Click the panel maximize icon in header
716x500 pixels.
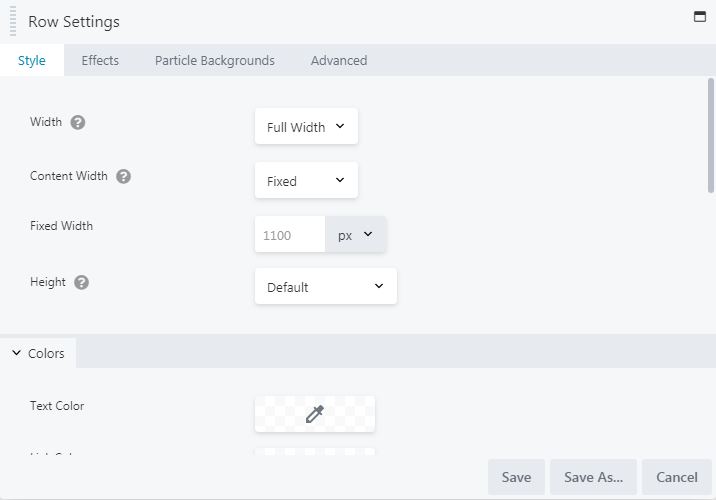click(x=700, y=16)
